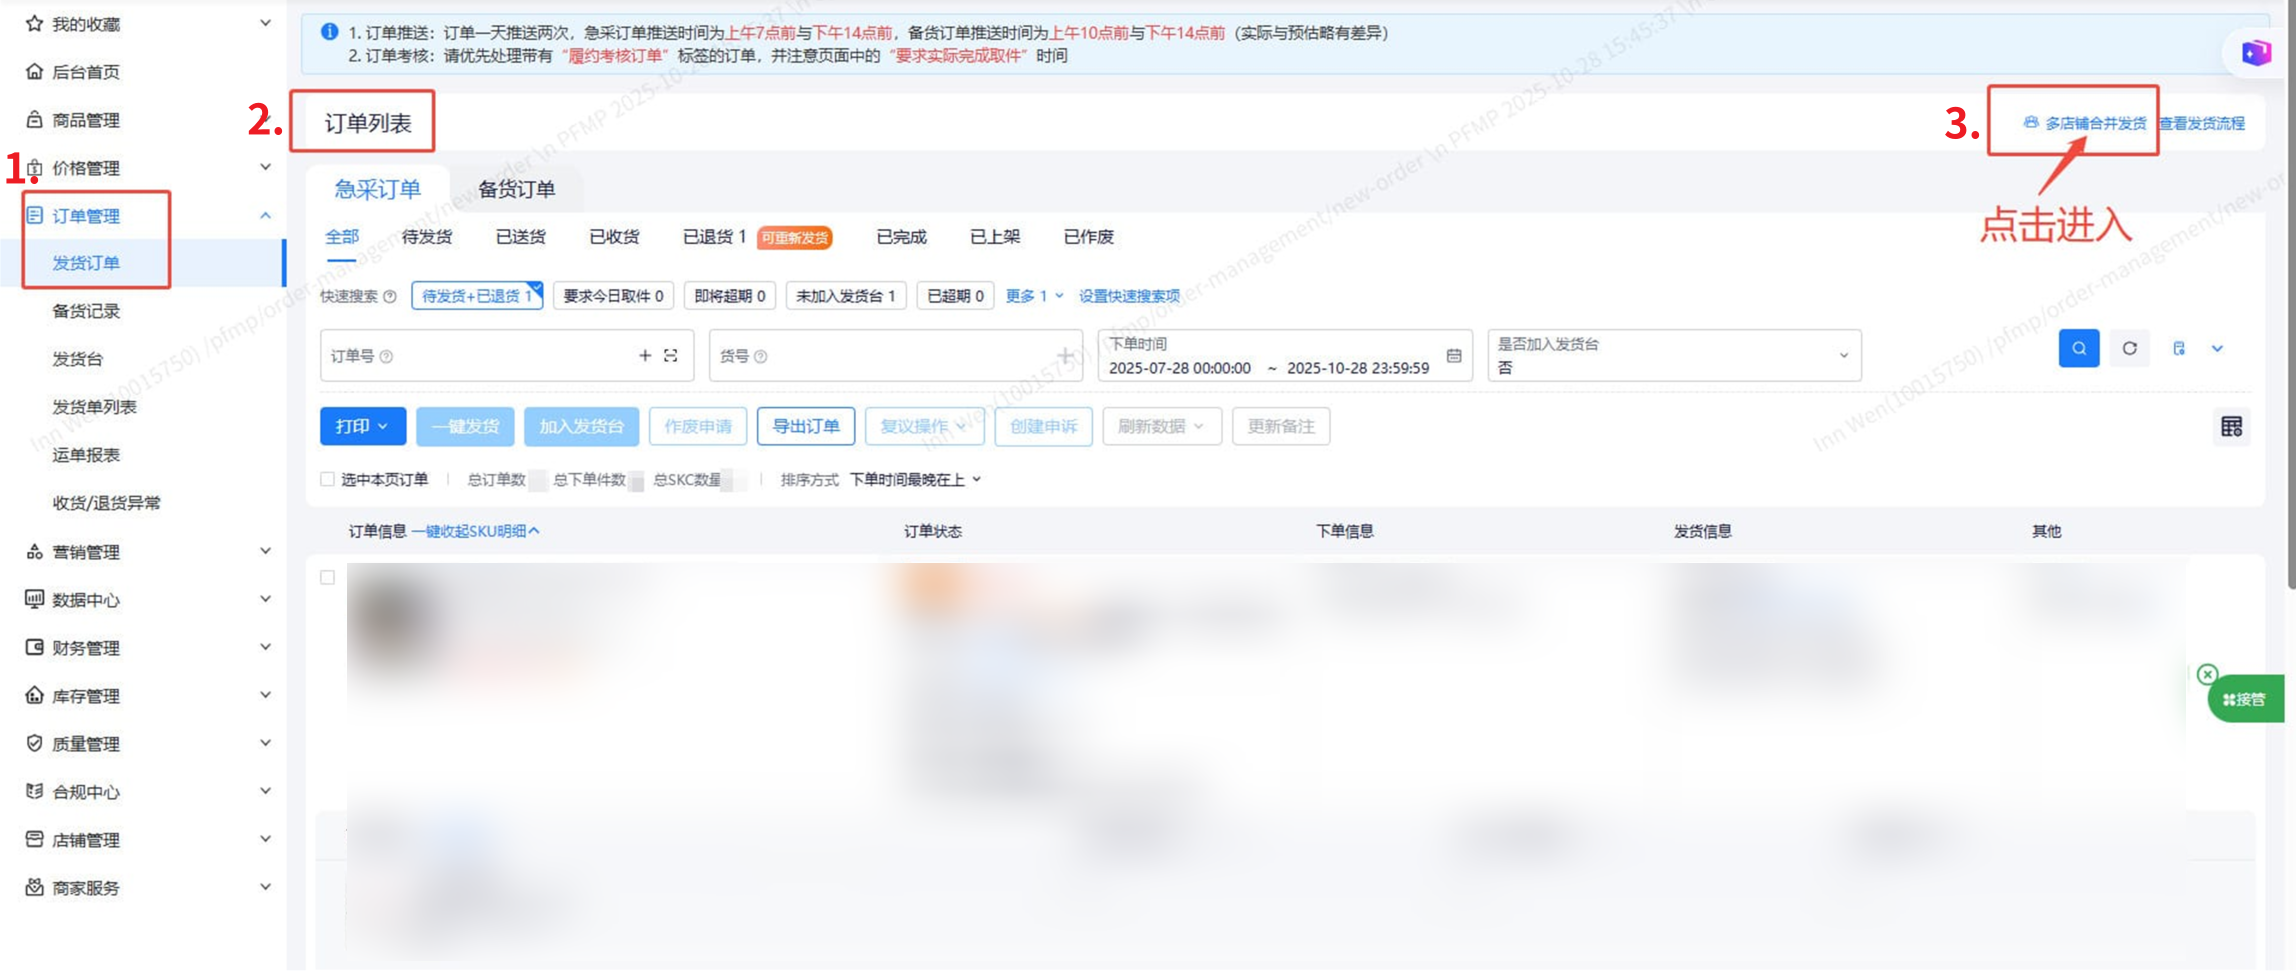
Task: Open the 排序方式 sort dropdown
Action: pos(915,480)
